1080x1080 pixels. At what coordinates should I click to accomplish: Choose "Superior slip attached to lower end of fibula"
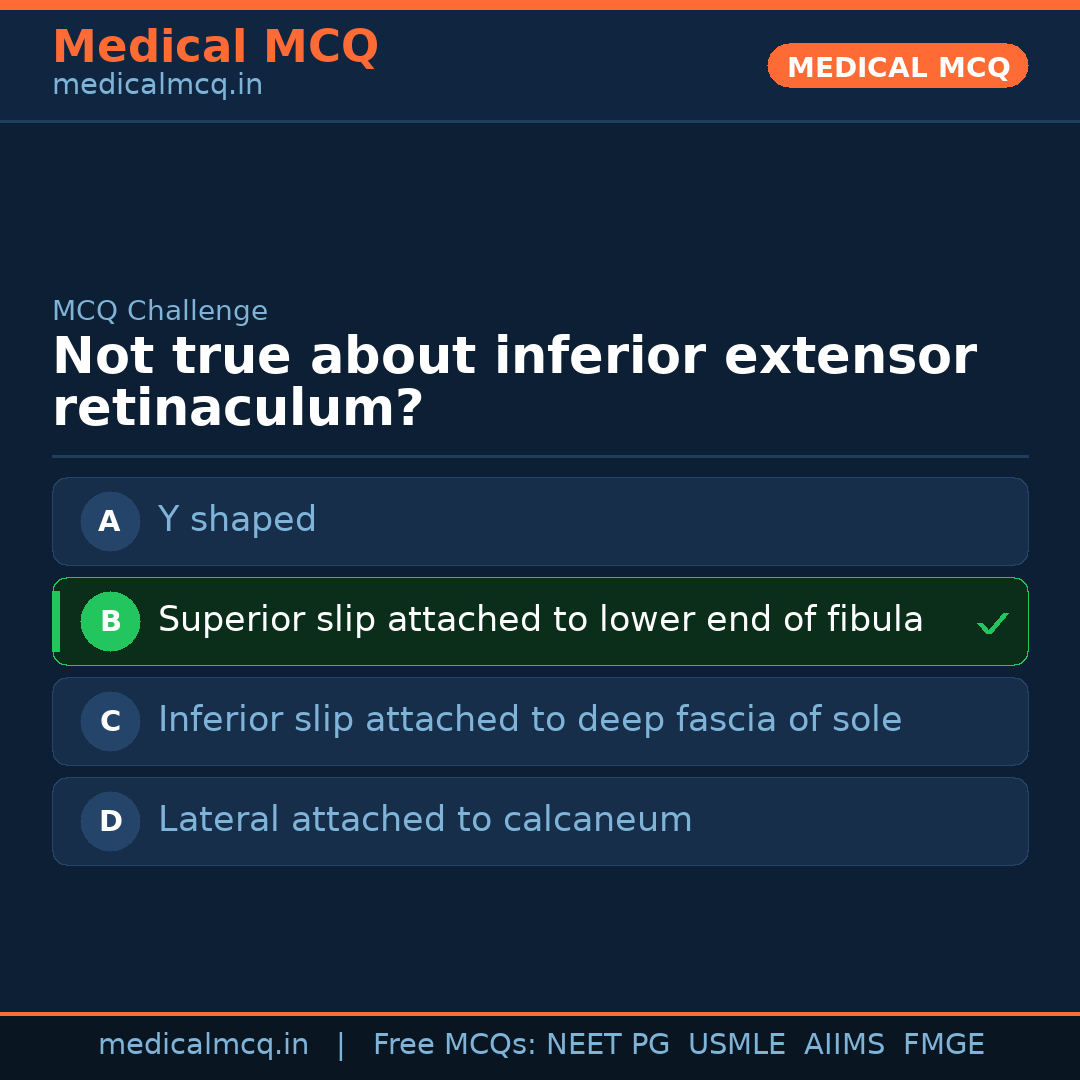click(x=540, y=620)
